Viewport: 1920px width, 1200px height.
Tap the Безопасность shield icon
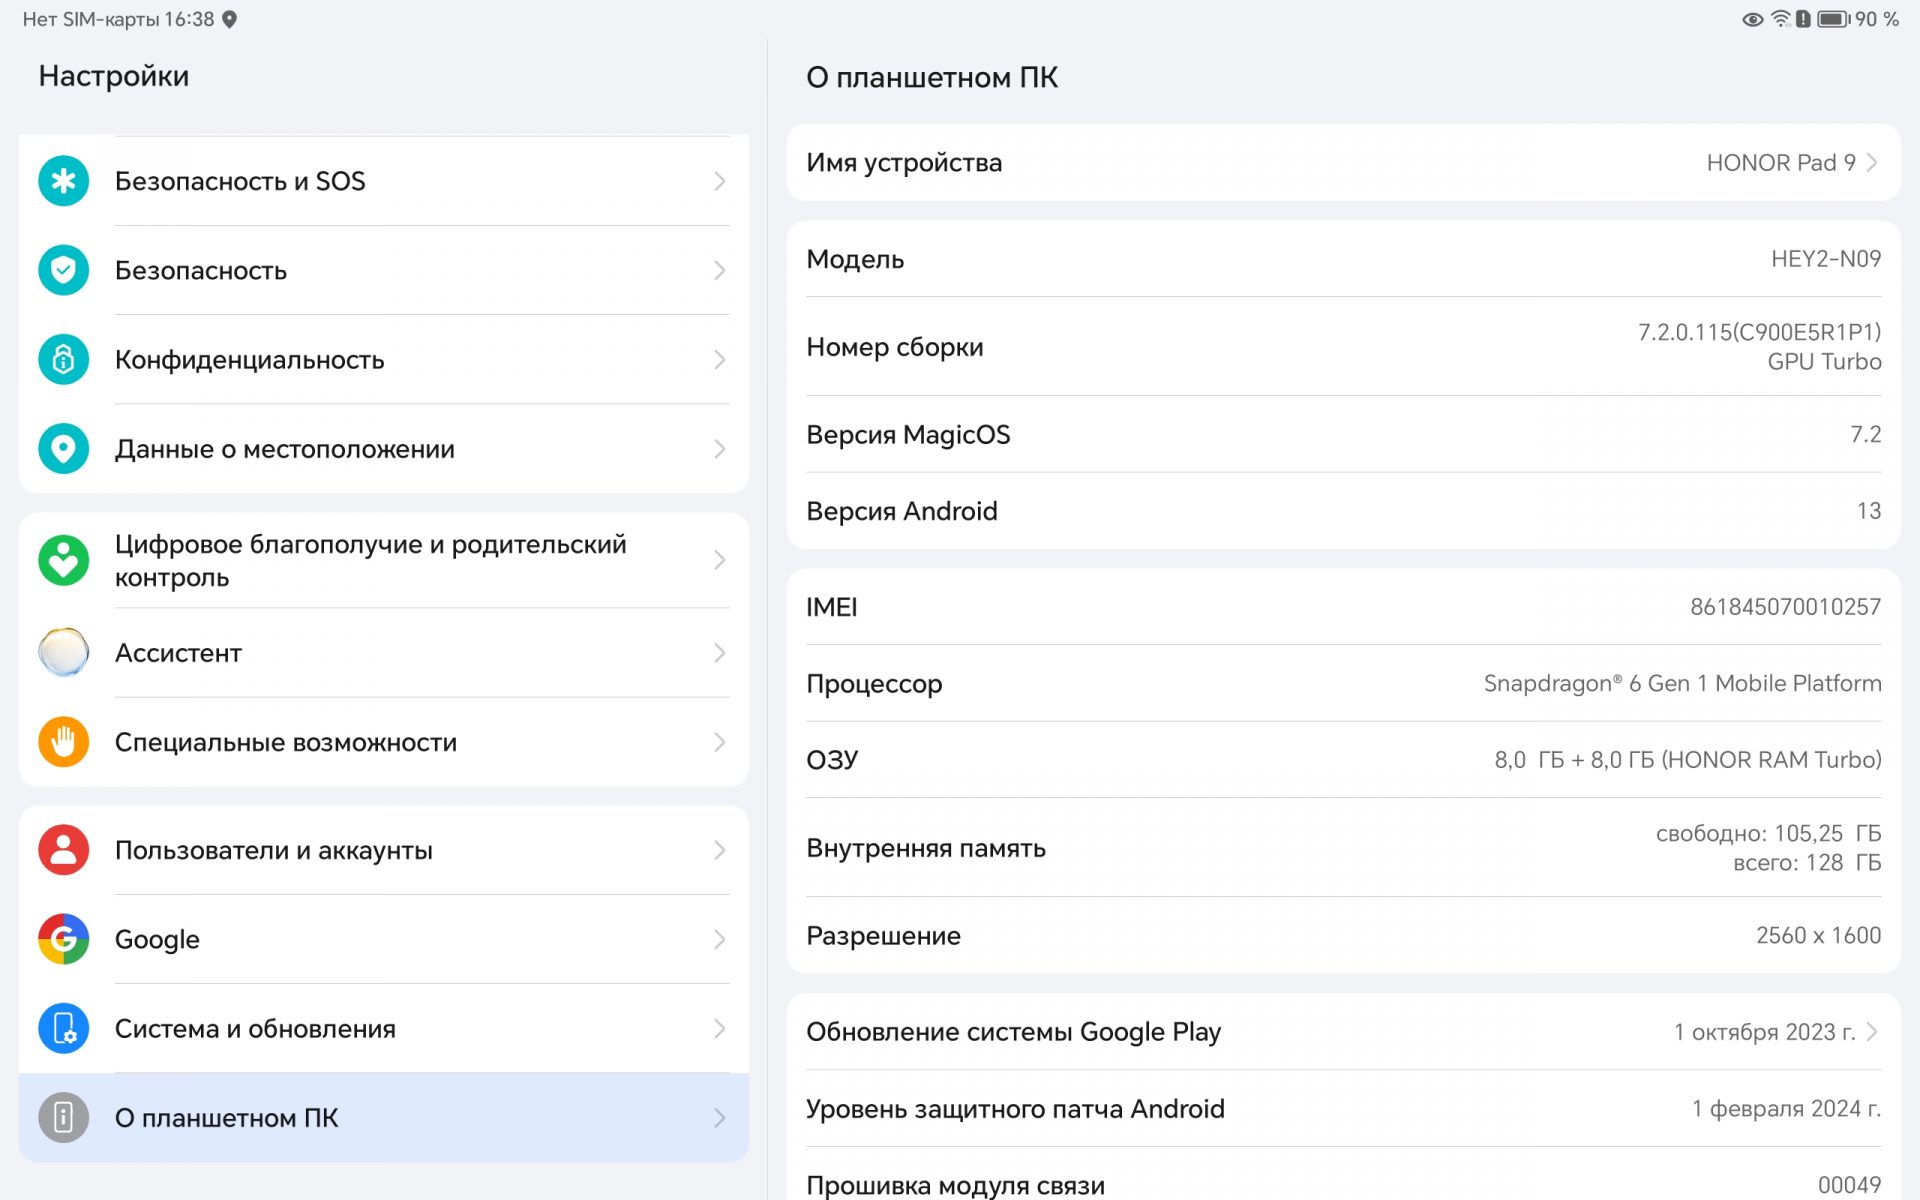[63, 270]
